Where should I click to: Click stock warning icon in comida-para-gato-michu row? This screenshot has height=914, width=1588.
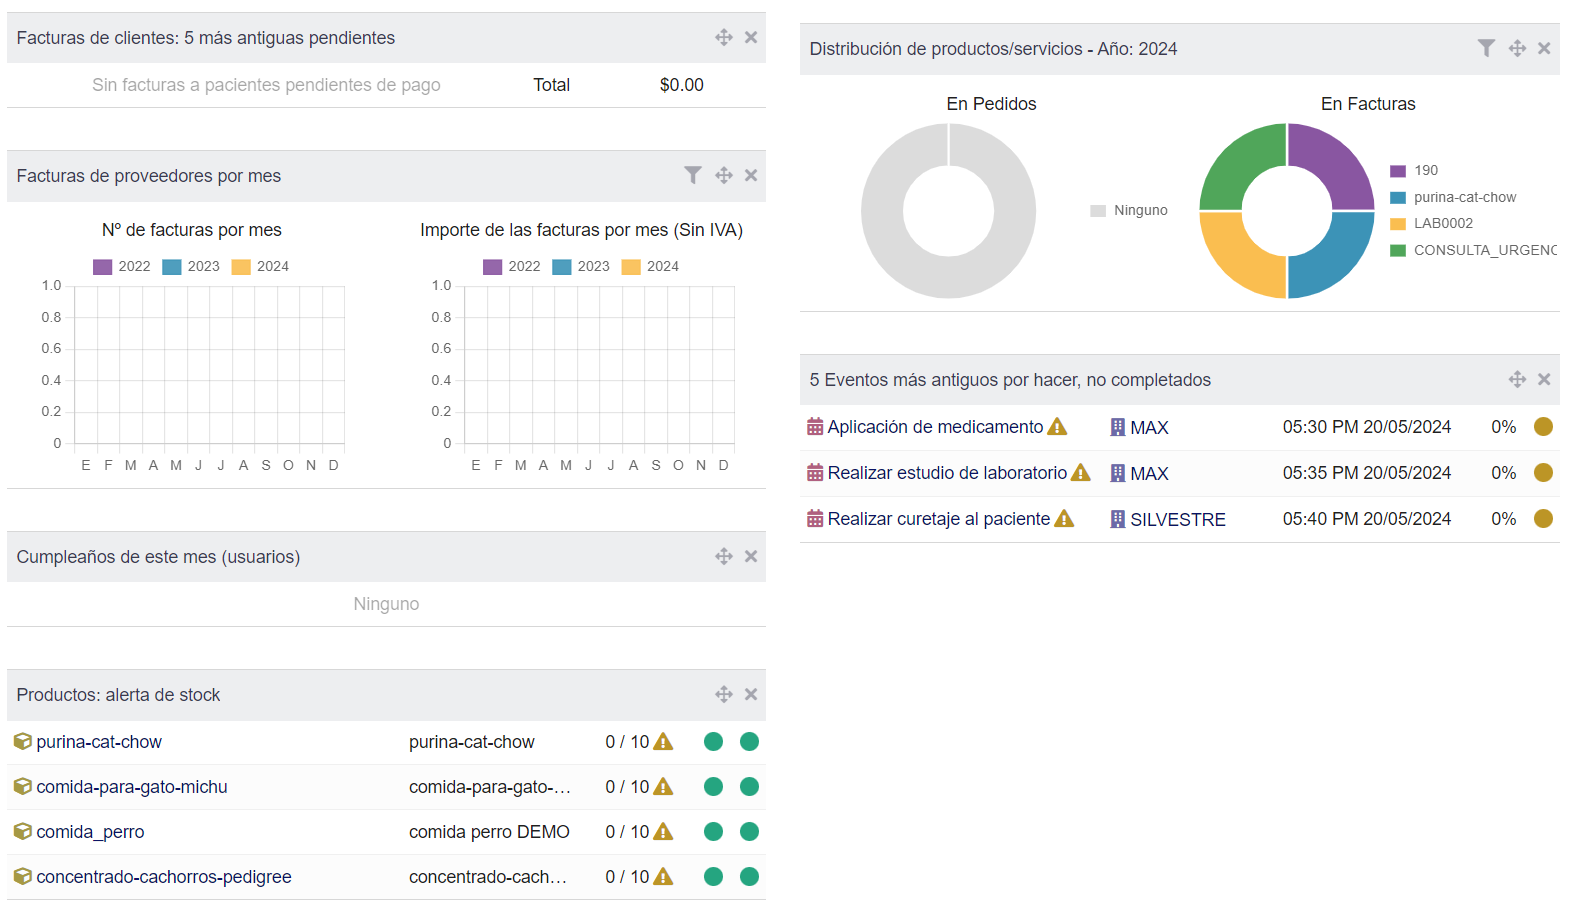[x=663, y=787]
